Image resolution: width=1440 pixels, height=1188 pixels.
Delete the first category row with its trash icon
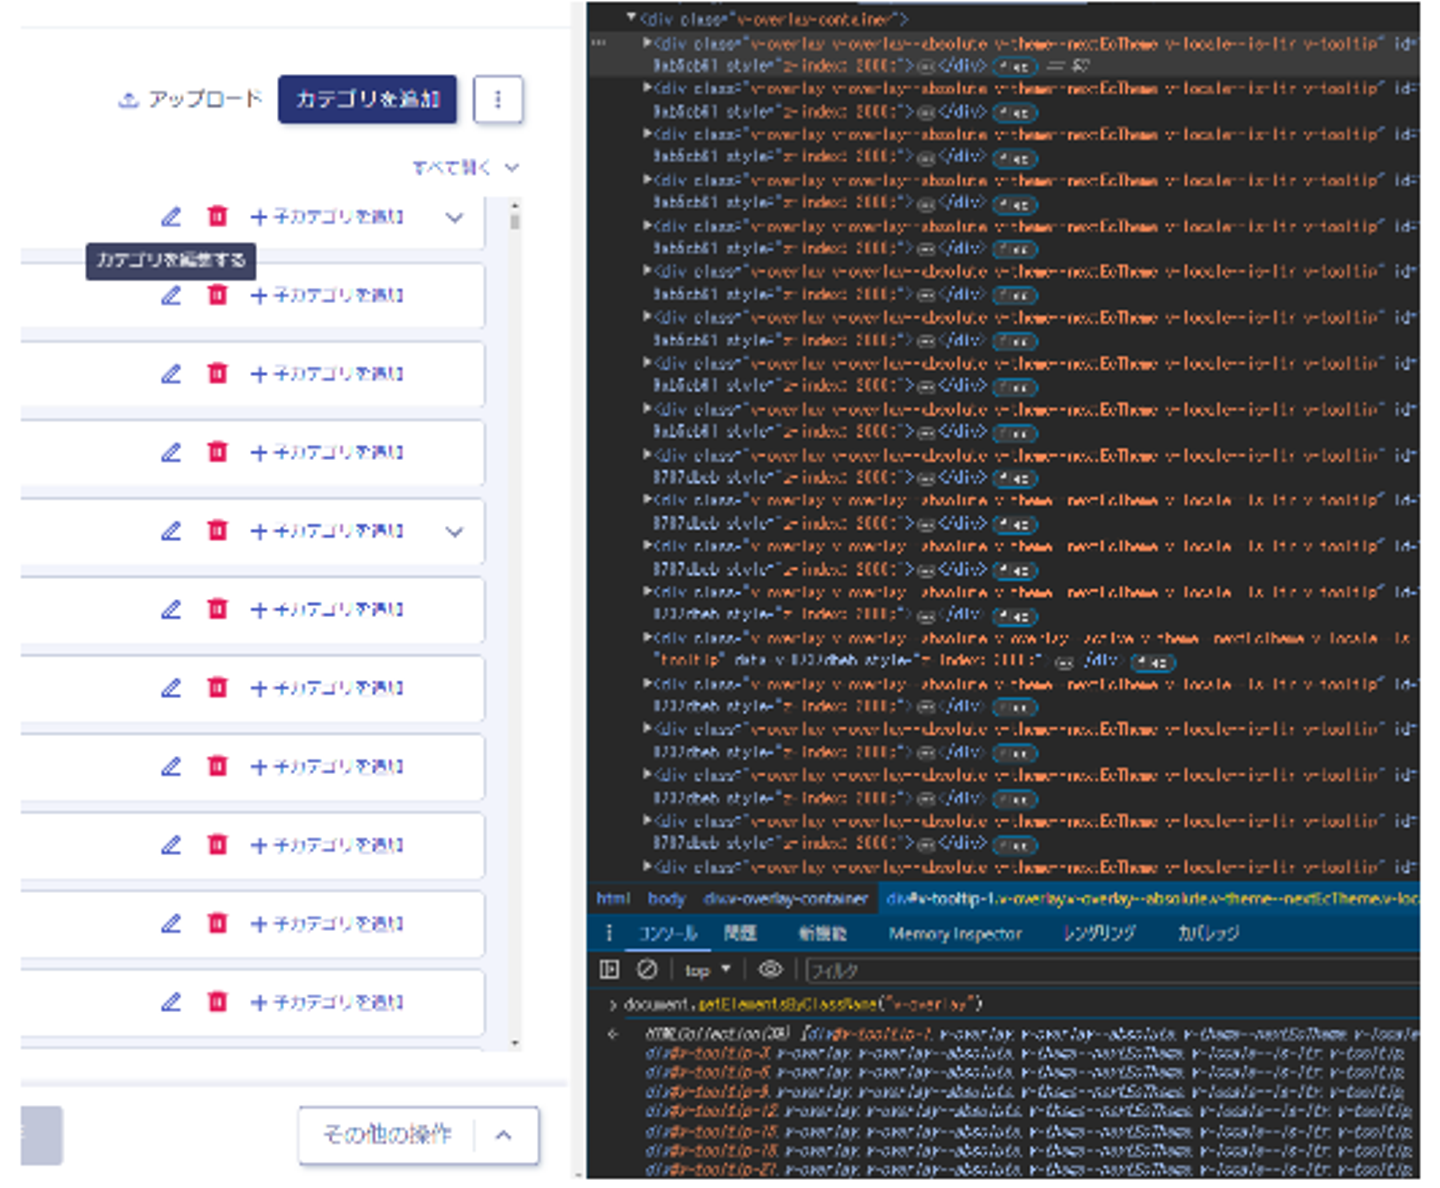click(x=217, y=216)
